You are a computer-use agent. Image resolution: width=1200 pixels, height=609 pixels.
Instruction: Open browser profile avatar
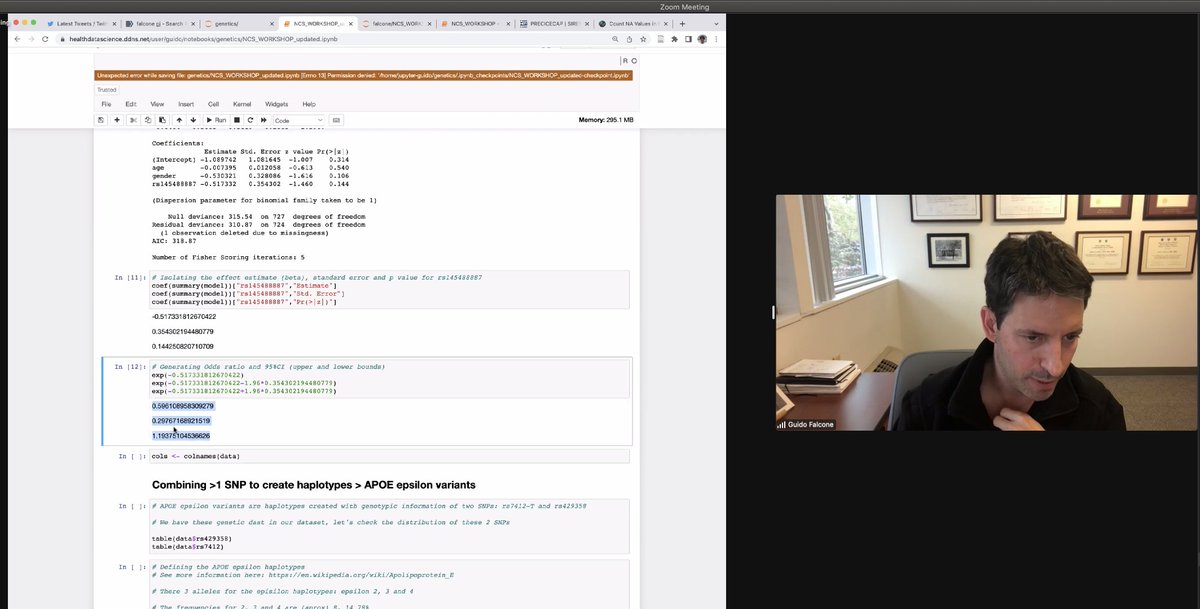point(702,39)
